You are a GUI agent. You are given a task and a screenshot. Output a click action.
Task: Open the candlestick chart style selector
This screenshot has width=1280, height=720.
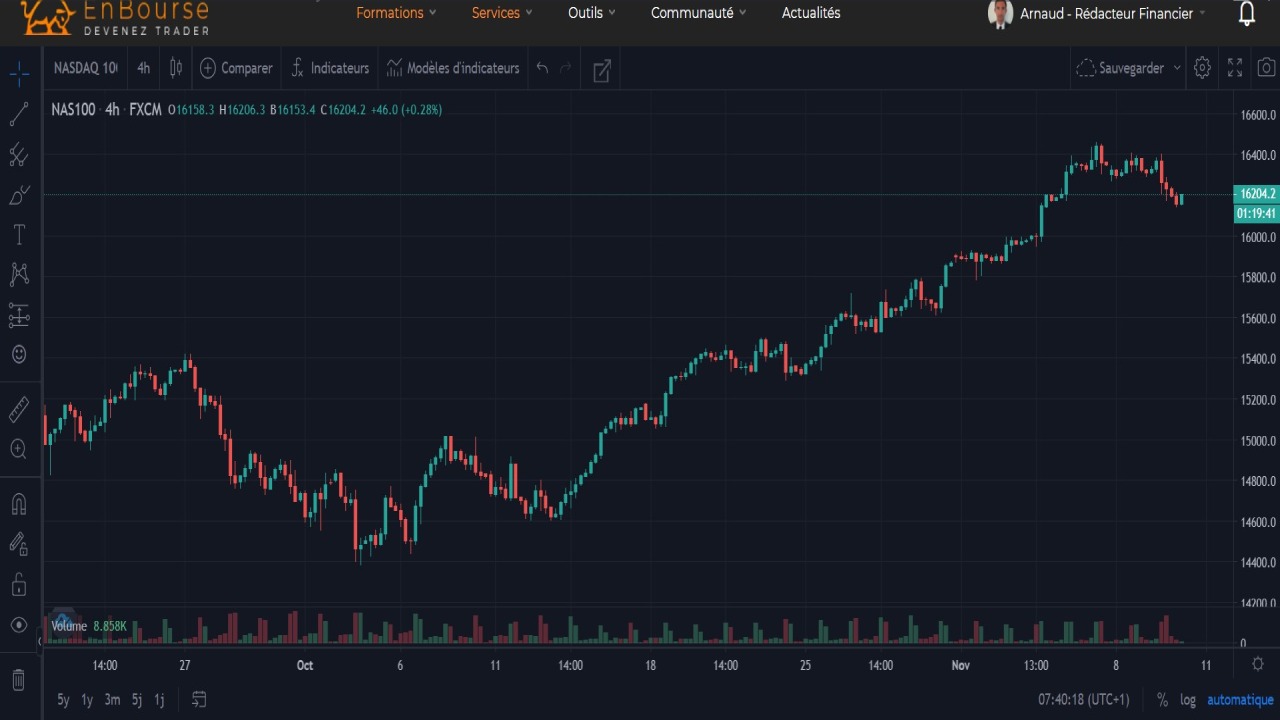176,68
